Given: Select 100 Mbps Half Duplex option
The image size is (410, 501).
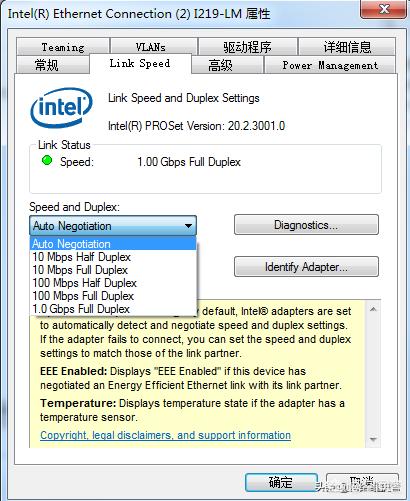Looking at the screenshot, I should pyautogui.click(x=113, y=283).
